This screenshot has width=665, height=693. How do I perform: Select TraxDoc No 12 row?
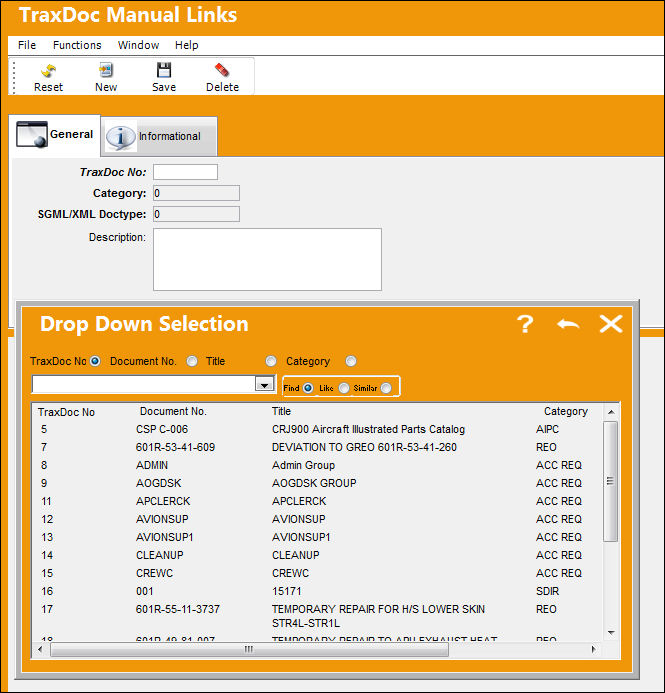click(x=317, y=519)
